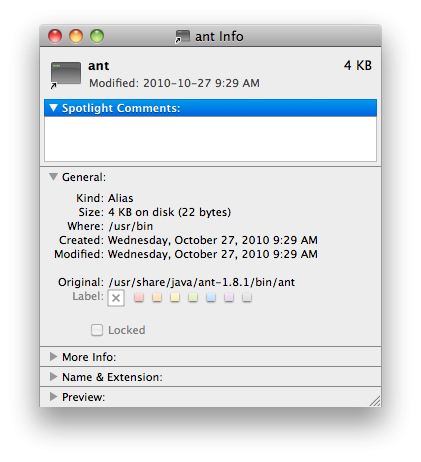Enable the Locked checkbox
Screen dimensions: 421x462
pos(97,330)
